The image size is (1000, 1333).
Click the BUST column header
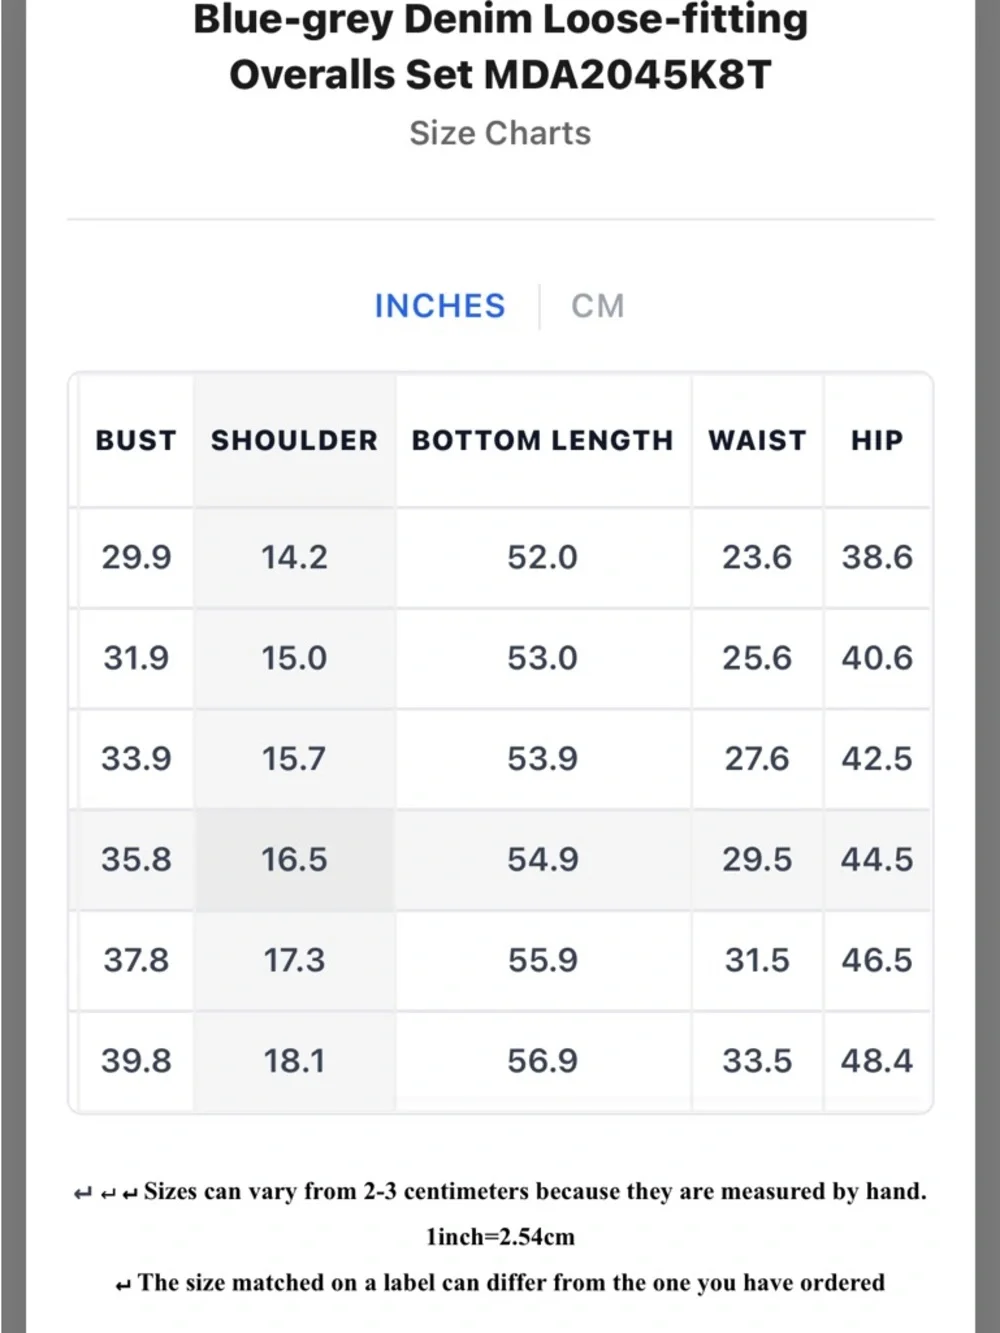click(136, 441)
